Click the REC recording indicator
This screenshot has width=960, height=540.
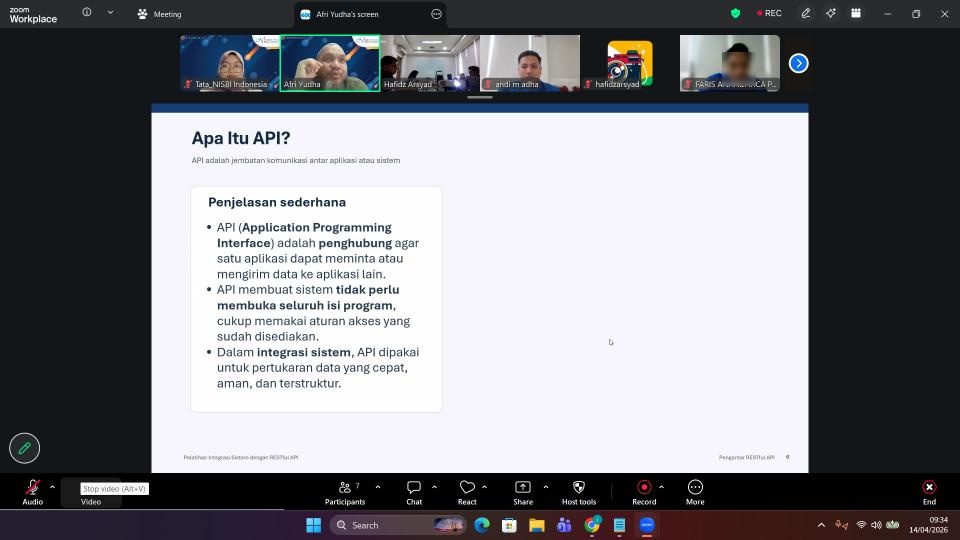769,13
